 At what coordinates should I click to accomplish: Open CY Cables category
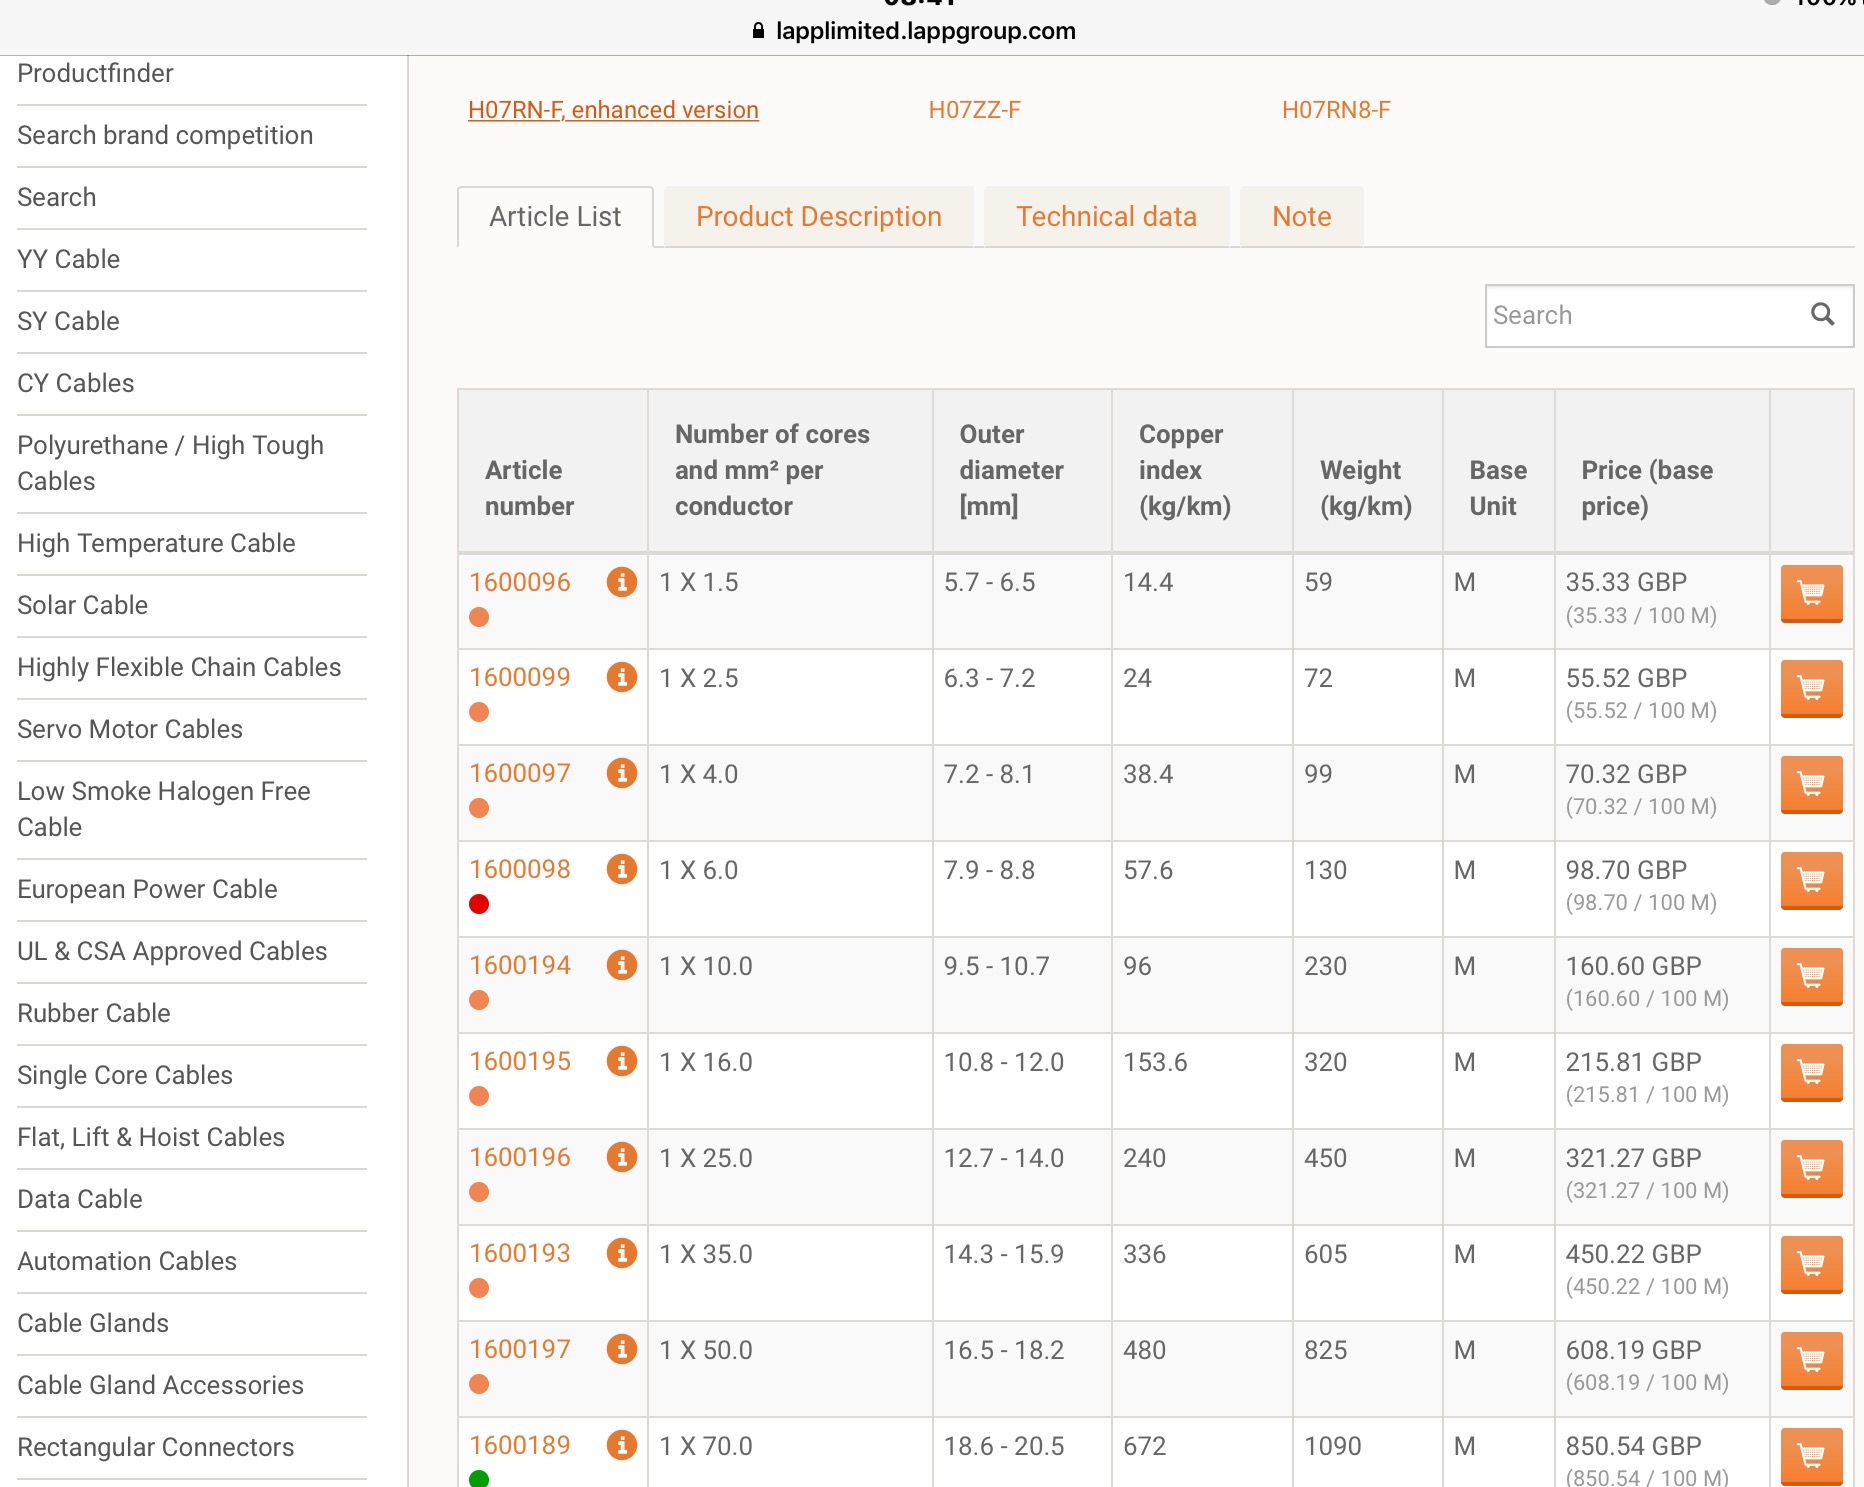75,383
